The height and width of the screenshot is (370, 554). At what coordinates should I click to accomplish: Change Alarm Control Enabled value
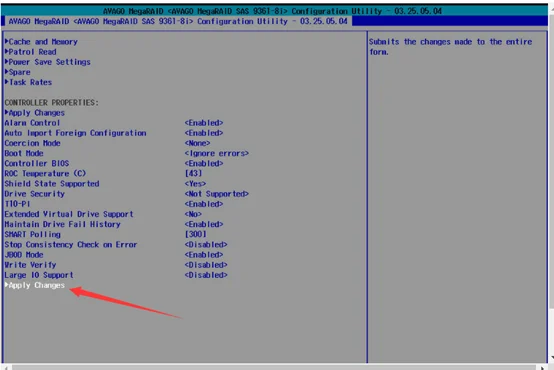(204, 123)
